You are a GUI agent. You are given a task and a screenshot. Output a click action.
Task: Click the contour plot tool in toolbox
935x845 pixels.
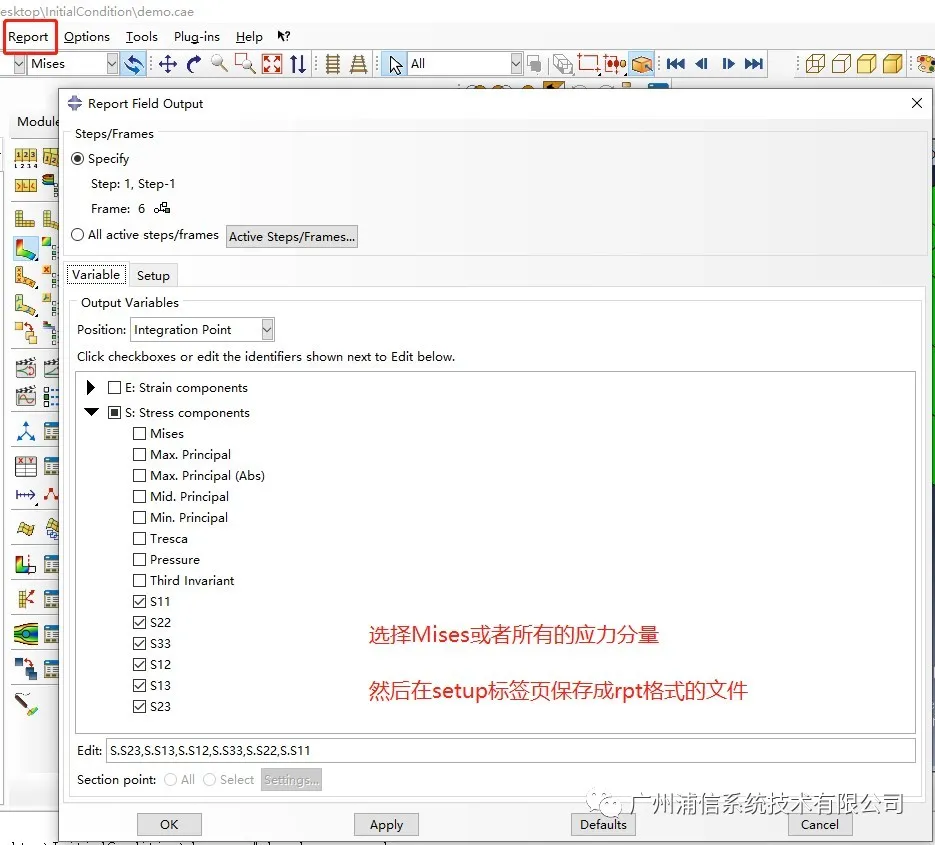(x=26, y=249)
